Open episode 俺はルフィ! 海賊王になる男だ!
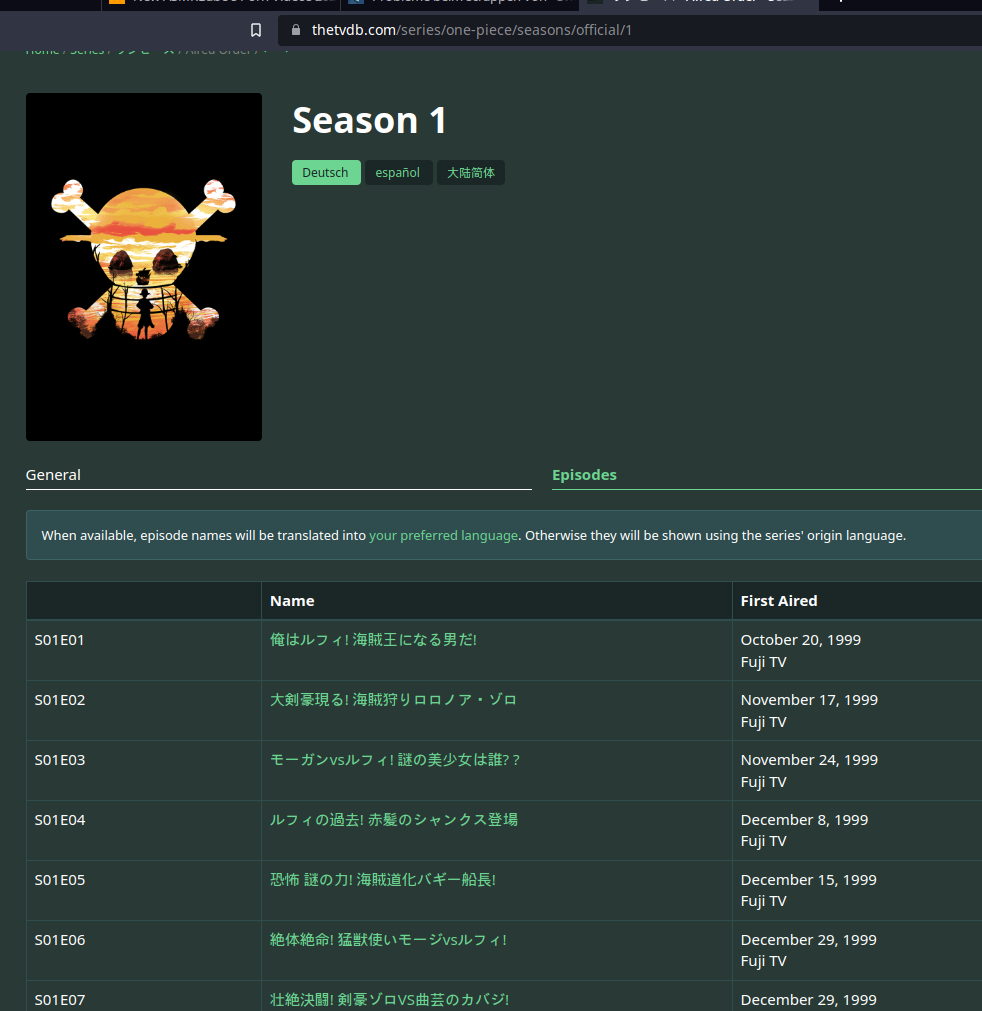Image resolution: width=982 pixels, height=1011 pixels. point(373,640)
